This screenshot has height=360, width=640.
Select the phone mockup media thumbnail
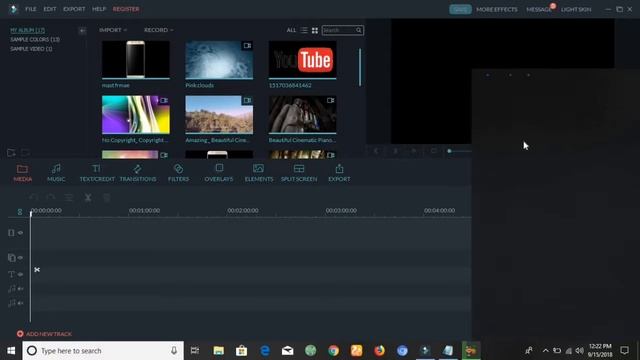point(136,60)
